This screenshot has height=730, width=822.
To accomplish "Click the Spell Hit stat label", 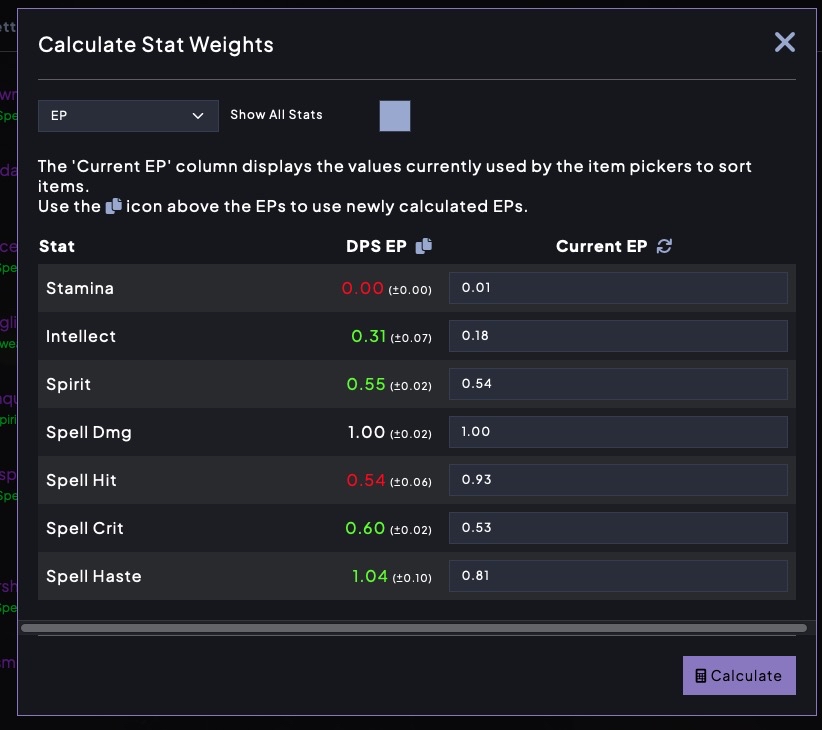I will (81, 480).
